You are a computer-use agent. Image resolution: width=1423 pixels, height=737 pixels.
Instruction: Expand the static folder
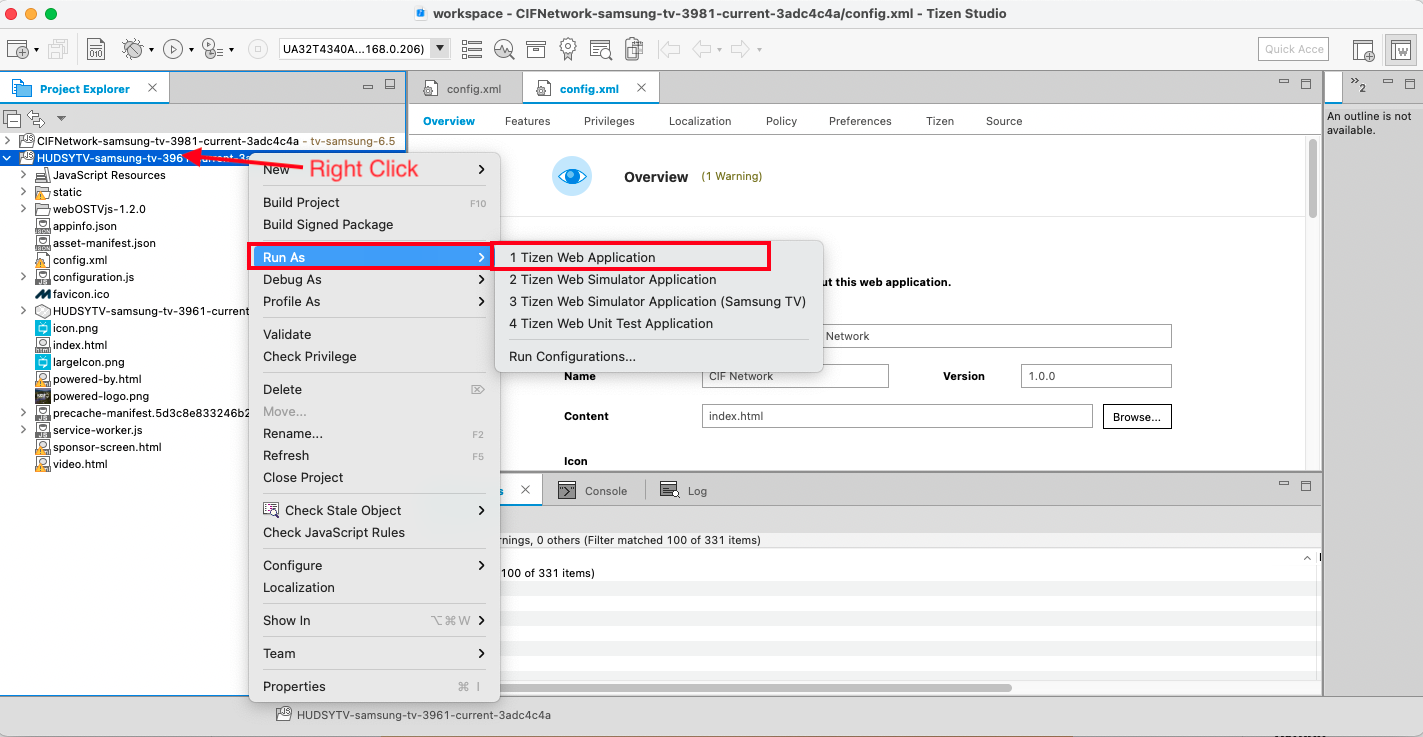coord(24,192)
